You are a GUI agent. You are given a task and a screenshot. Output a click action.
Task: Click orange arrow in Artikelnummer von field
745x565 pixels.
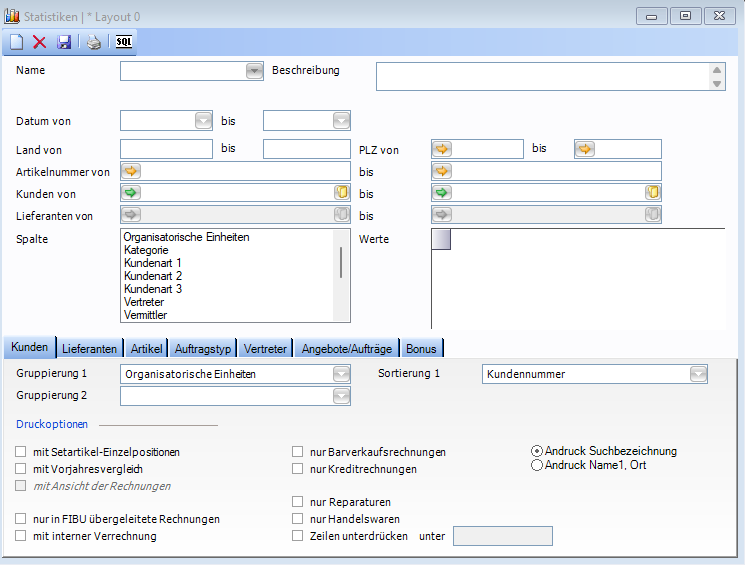(x=131, y=172)
